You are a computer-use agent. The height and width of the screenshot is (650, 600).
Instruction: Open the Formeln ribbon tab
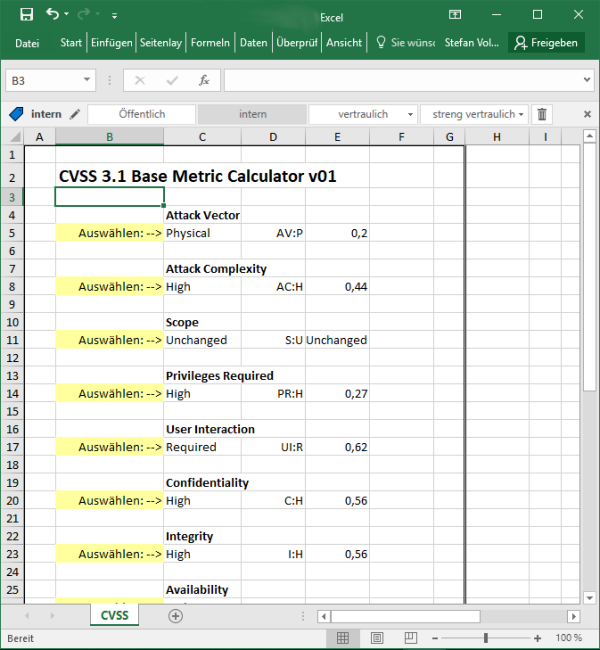point(210,43)
